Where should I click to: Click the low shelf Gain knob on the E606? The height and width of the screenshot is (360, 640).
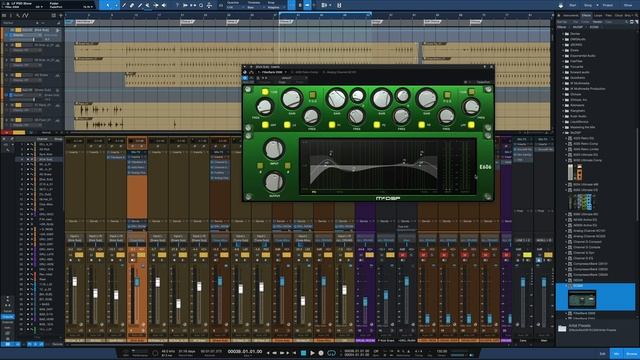(292, 99)
